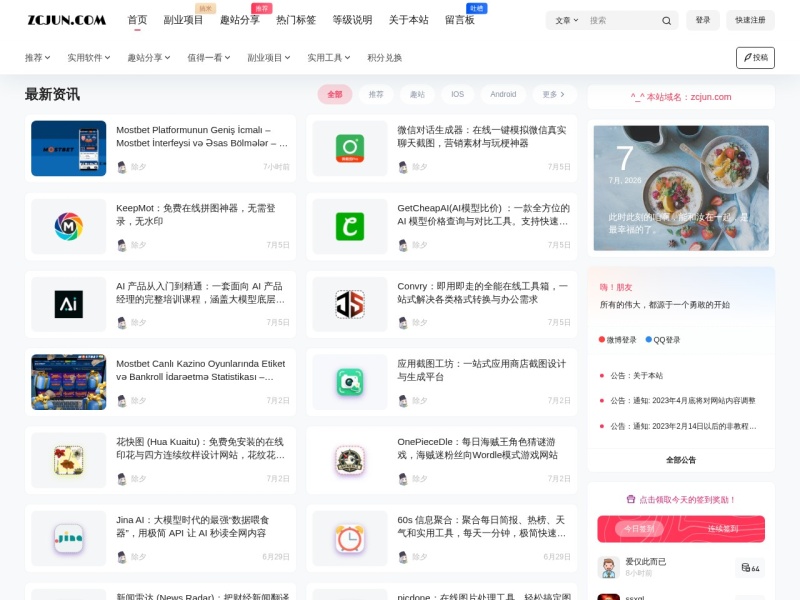Image resolution: width=800 pixels, height=600 pixels.
Task: Click the green GetCheapAI icon
Action: click(x=350, y=227)
